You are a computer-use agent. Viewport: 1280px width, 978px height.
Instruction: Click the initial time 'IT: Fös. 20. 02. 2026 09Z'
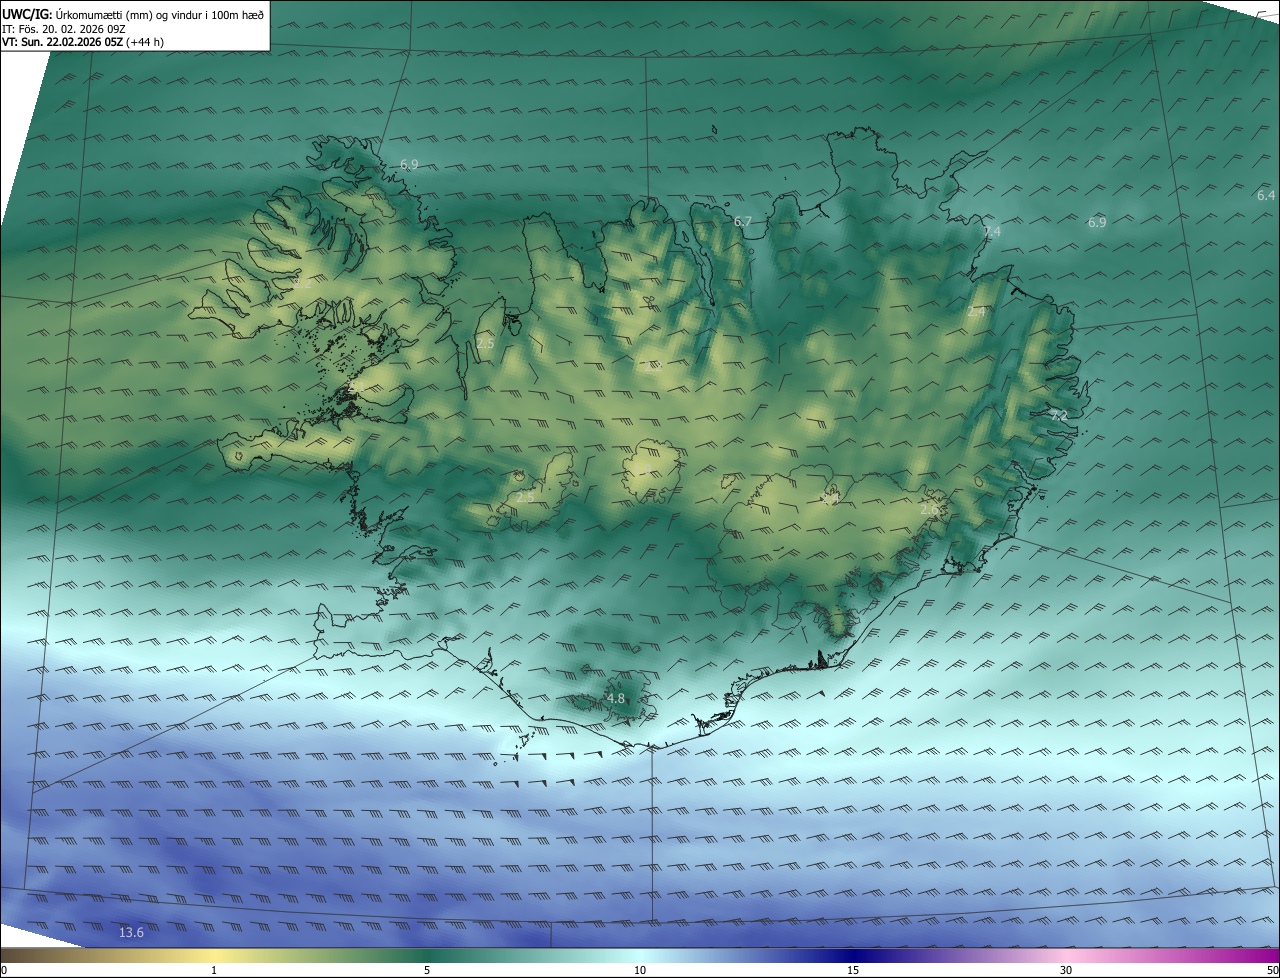(x=64, y=29)
